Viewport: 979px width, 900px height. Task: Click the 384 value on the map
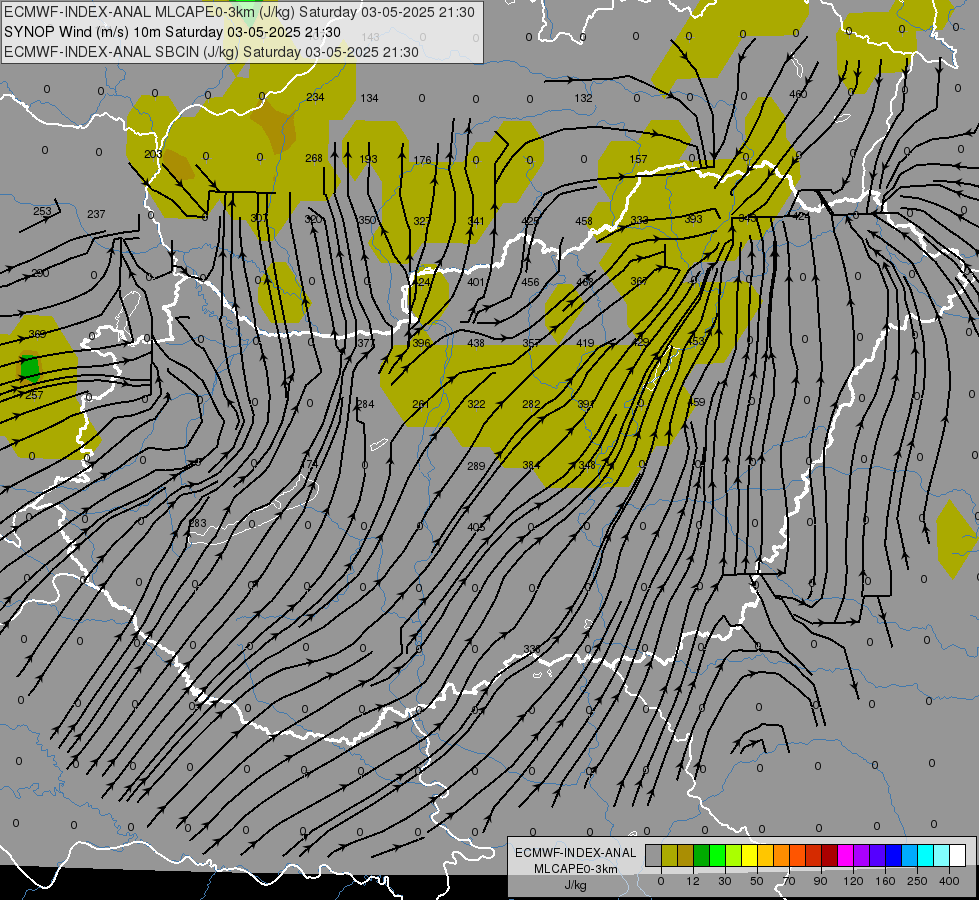click(x=531, y=465)
